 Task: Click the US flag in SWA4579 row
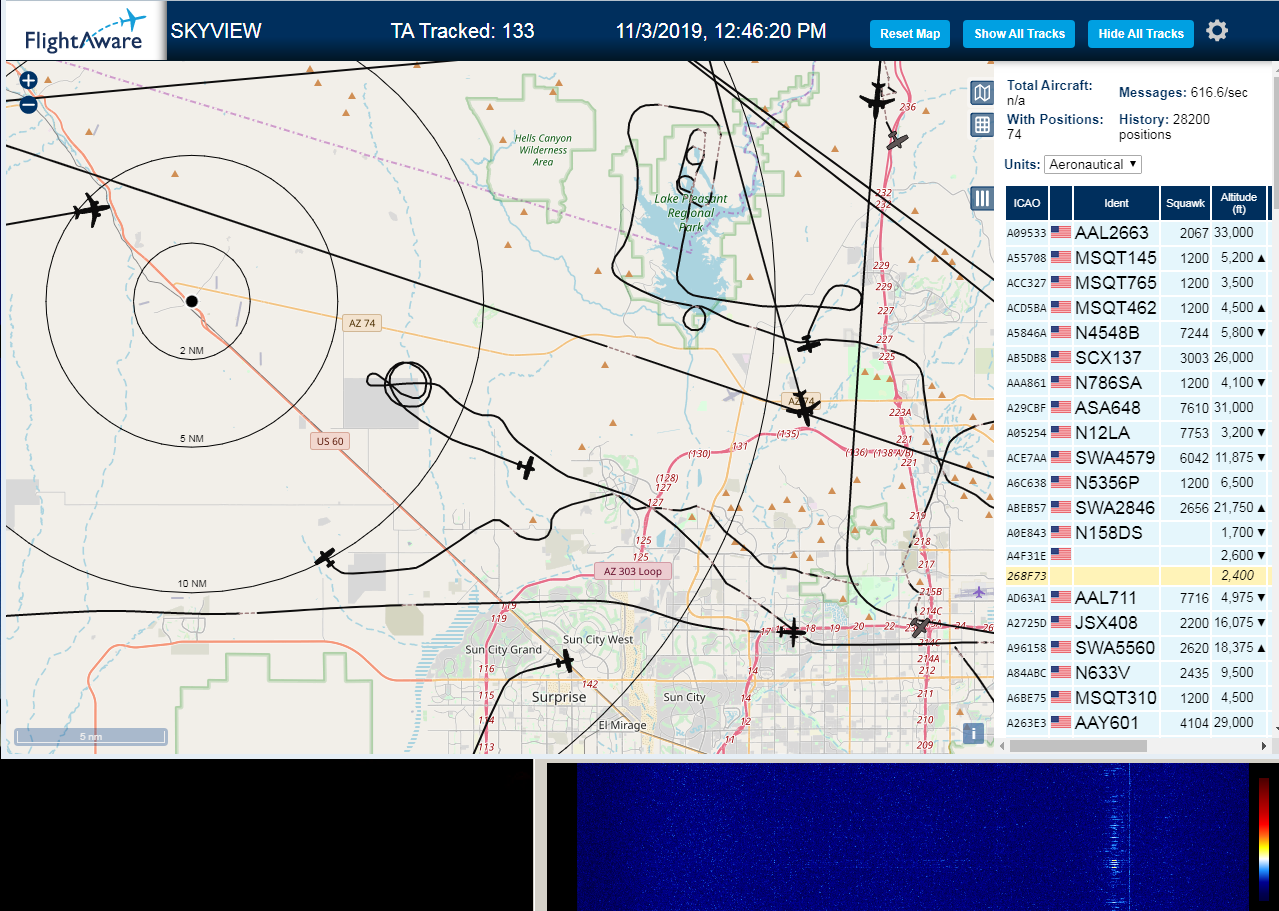(x=1061, y=457)
